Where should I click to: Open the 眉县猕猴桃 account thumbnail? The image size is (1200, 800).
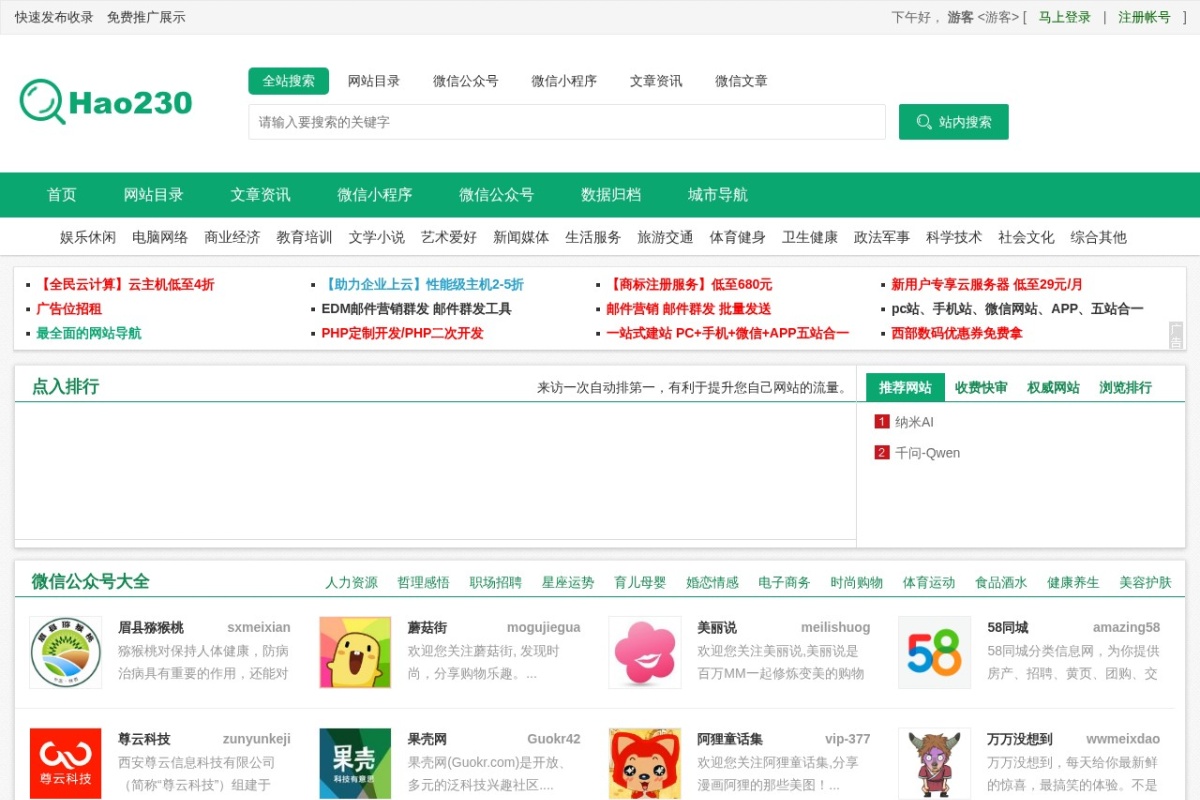pos(66,652)
